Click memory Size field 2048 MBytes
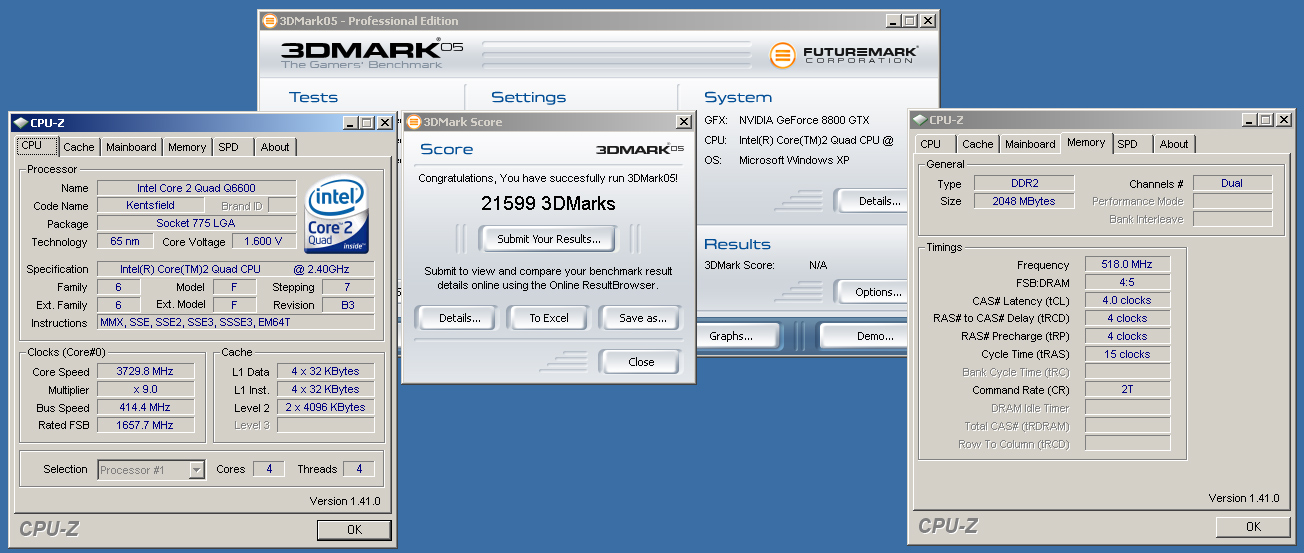 tap(1023, 202)
